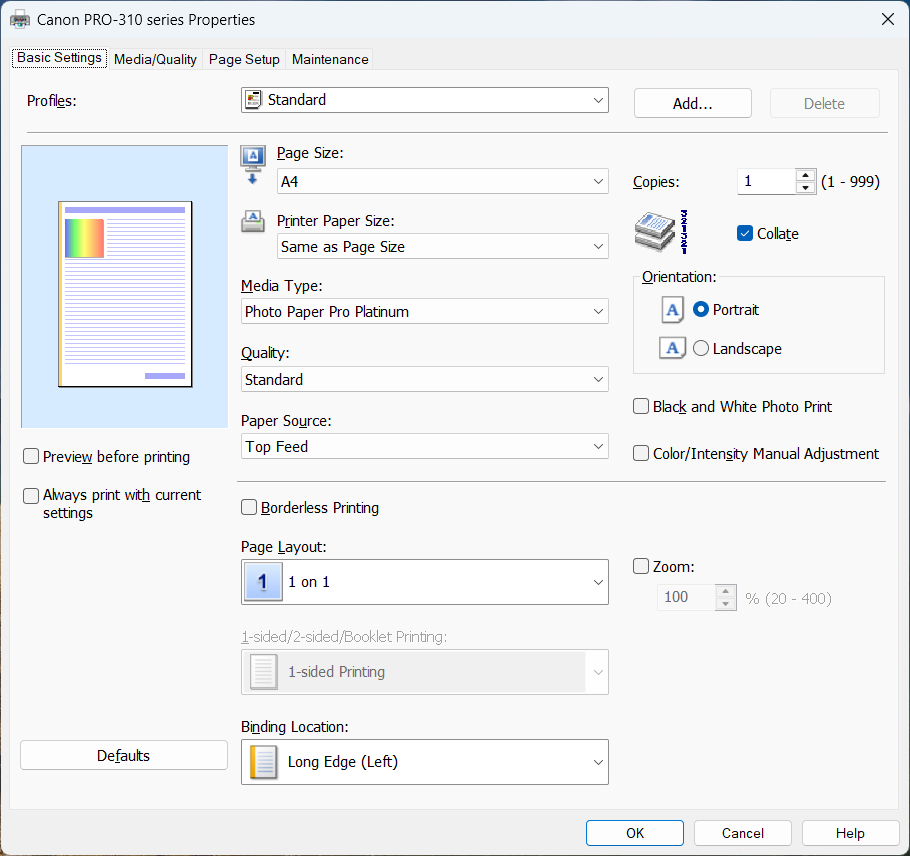The width and height of the screenshot is (910, 856).
Task: Click the 1-sided/2-sided/Booklet Printing dropdown
Action: point(425,672)
